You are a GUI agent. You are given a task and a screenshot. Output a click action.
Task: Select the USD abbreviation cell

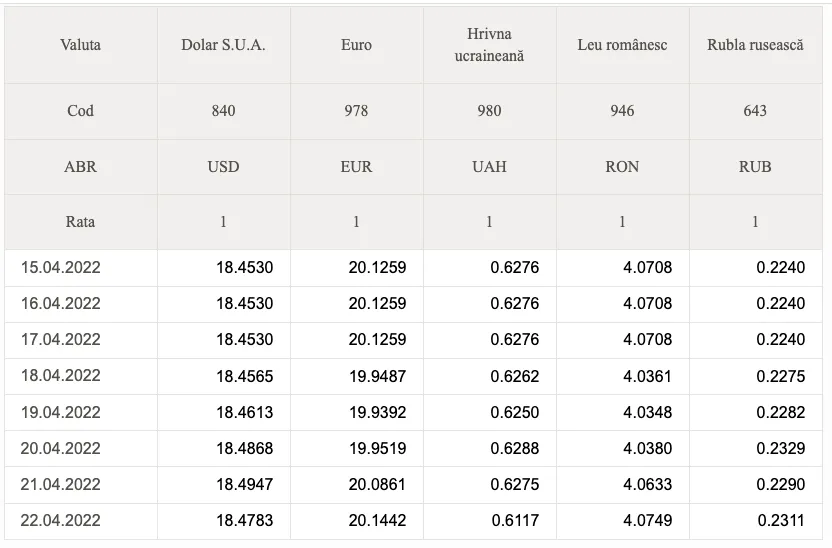pos(223,167)
